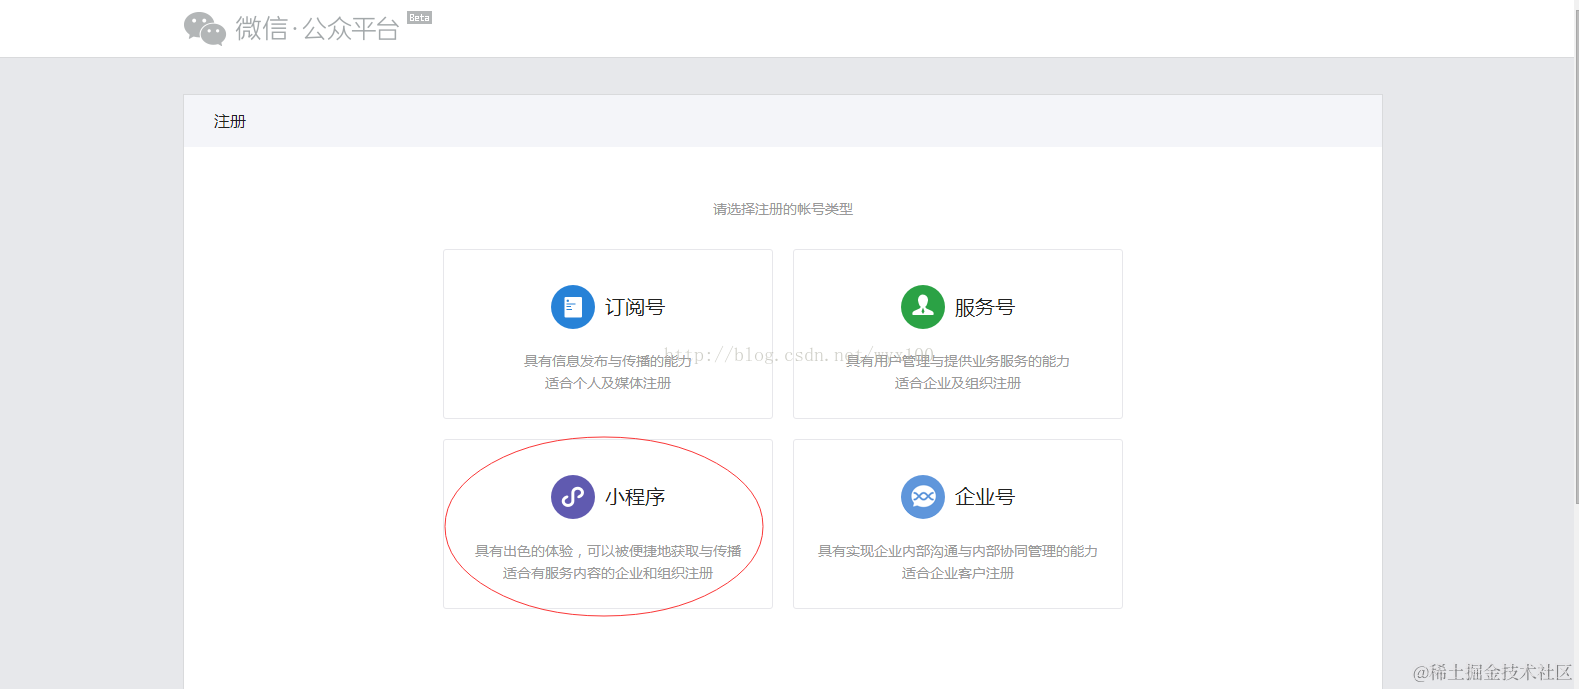Click the blue 订阅号 document icon

(573, 307)
